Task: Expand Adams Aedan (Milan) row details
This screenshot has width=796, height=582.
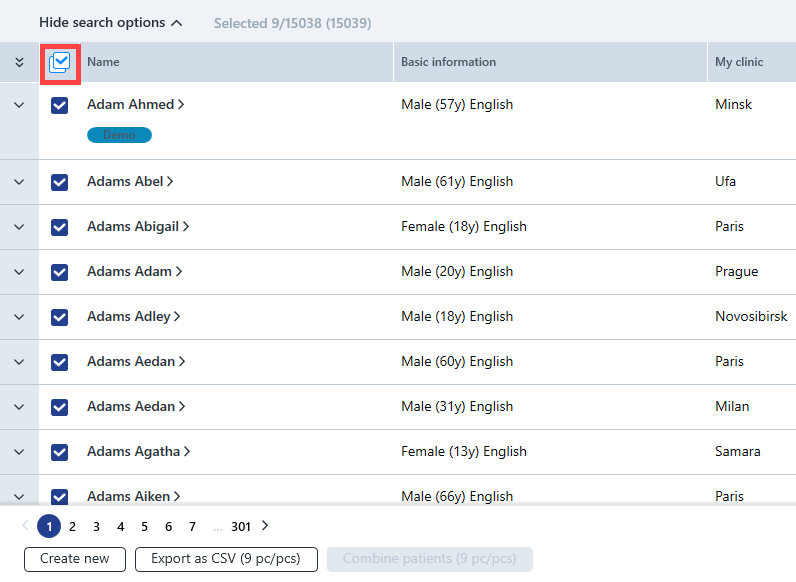Action: click(x=19, y=407)
